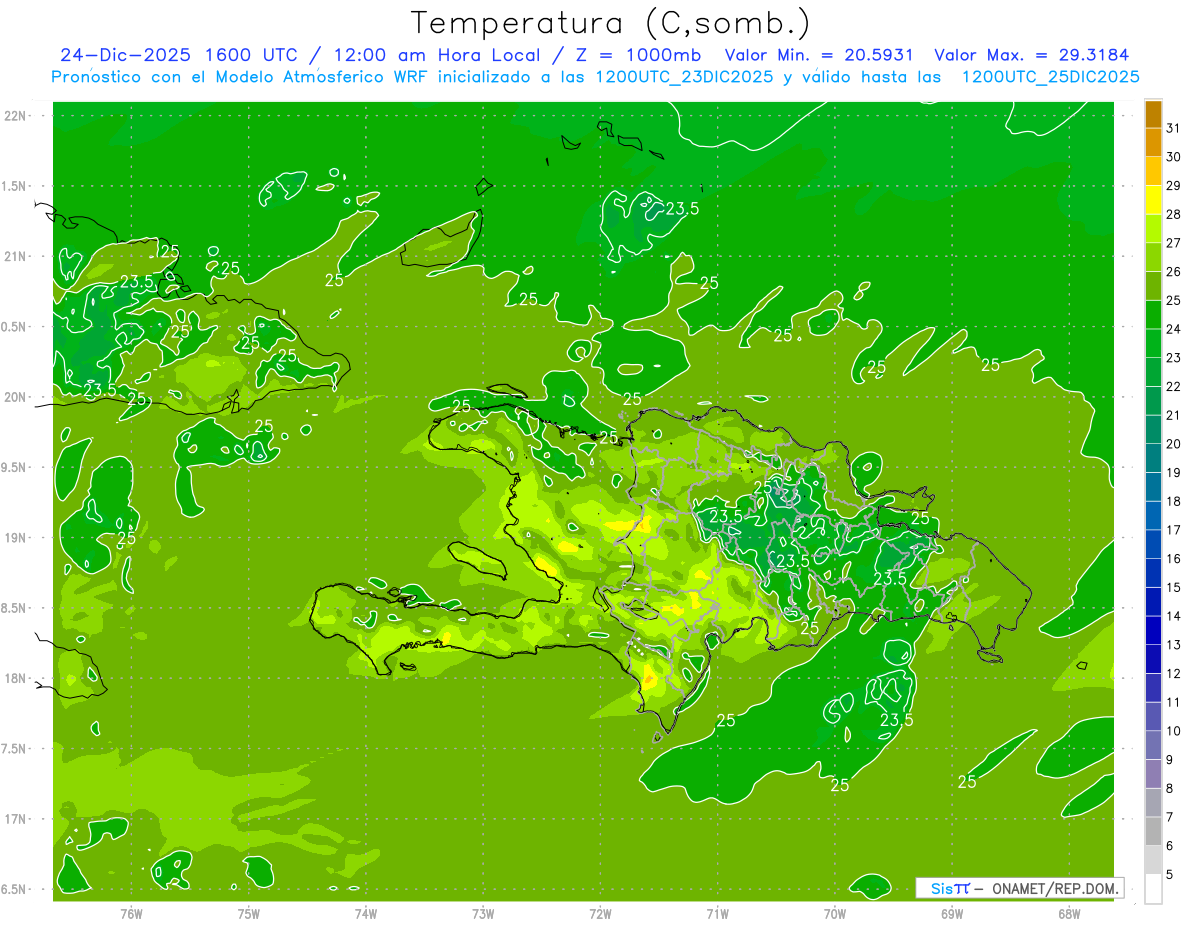Click the orange legend swatch between 30 and 31
The width and height of the screenshot is (1200, 927).
1153,143
